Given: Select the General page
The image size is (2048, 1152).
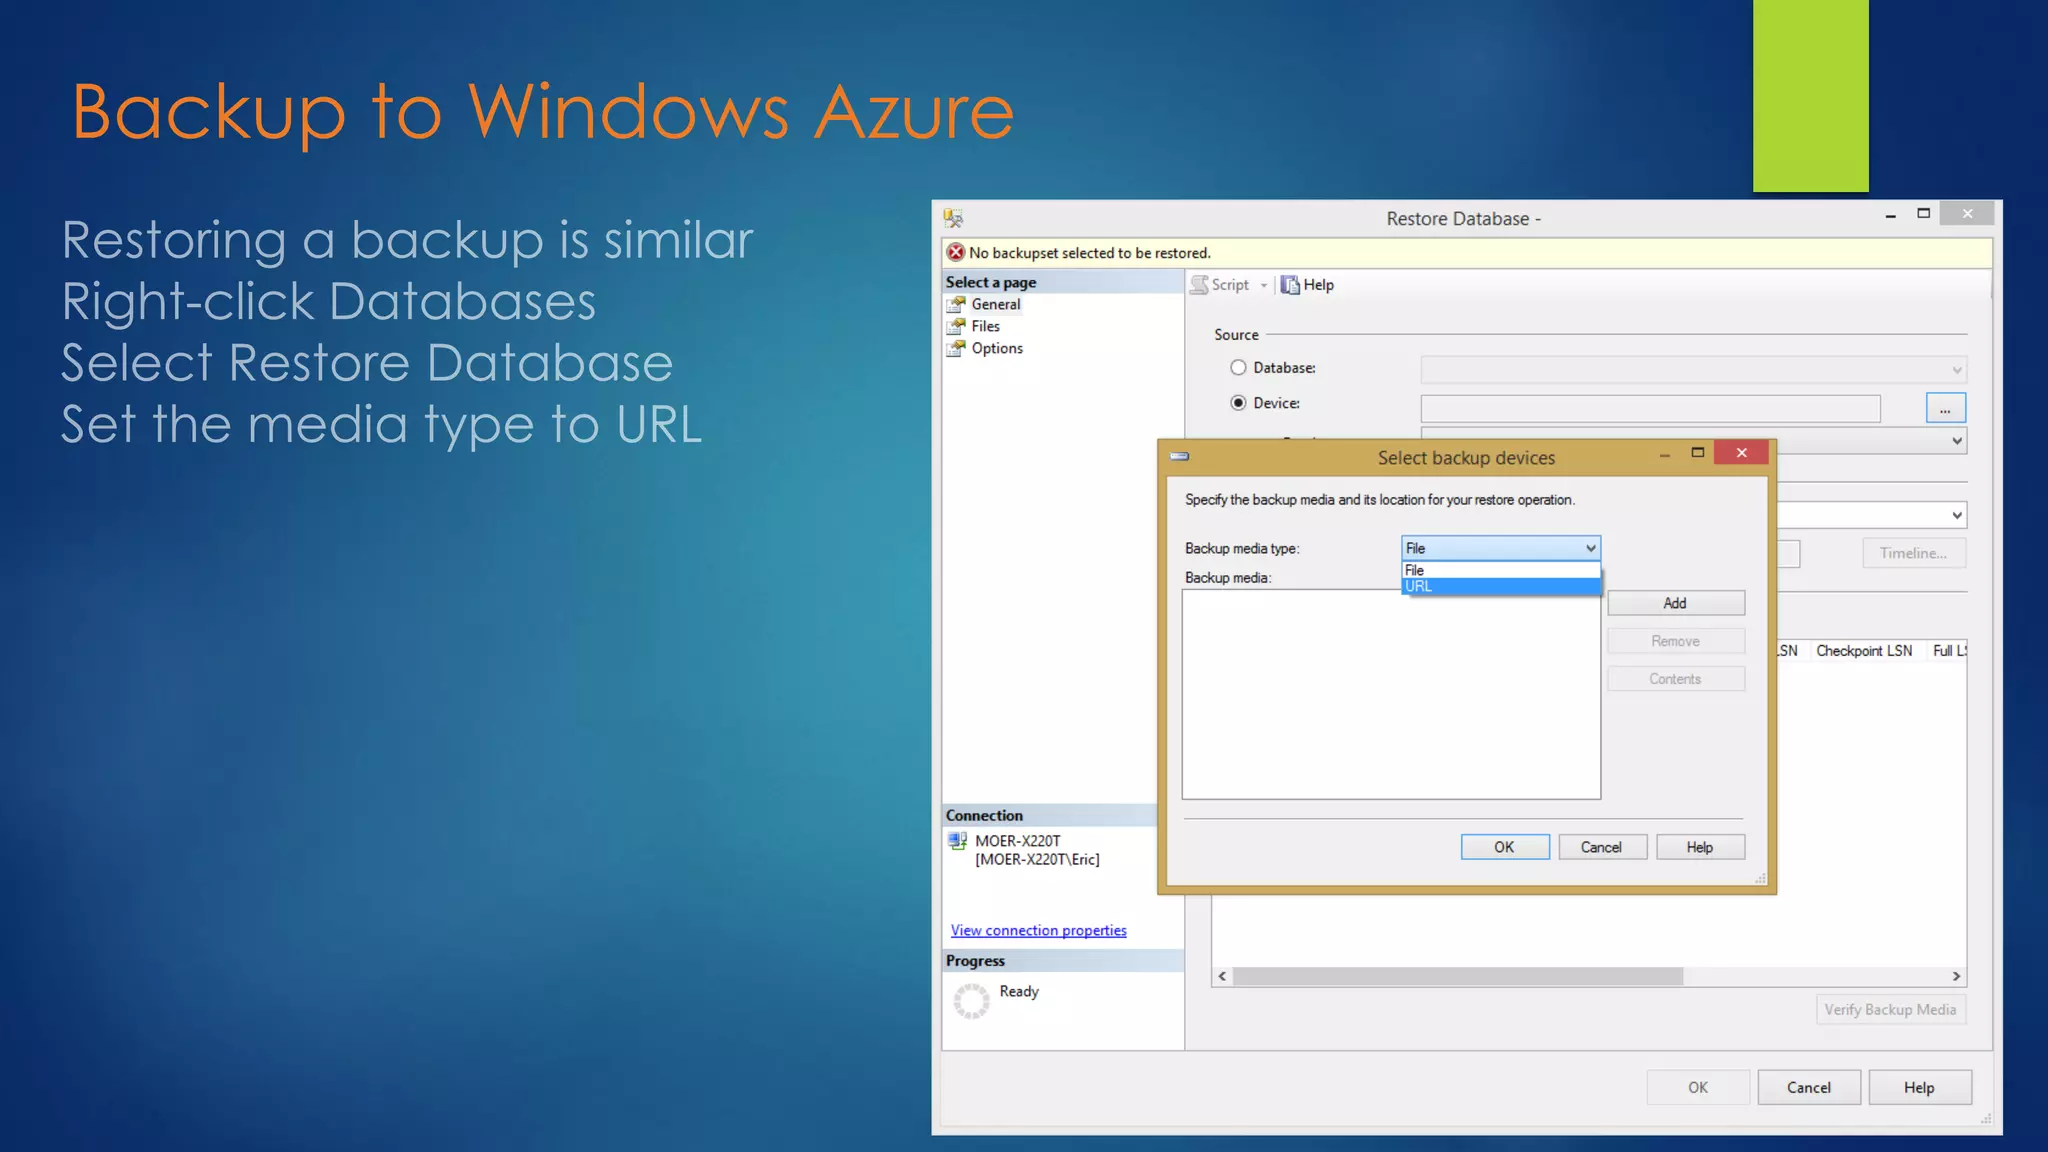Looking at the screenshot, I should pyautogui.click(x=996, y=304).
